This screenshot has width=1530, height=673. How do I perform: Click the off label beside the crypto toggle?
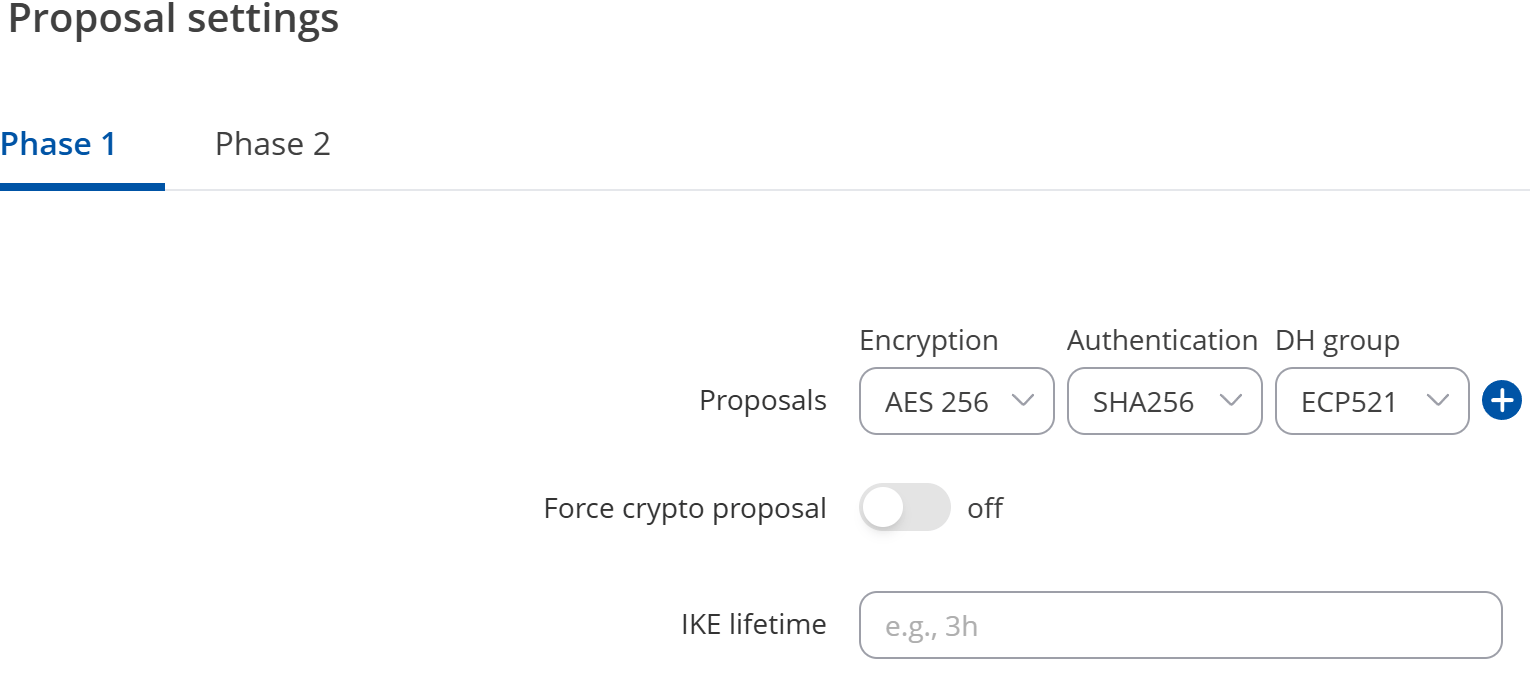tap(984, 508)
